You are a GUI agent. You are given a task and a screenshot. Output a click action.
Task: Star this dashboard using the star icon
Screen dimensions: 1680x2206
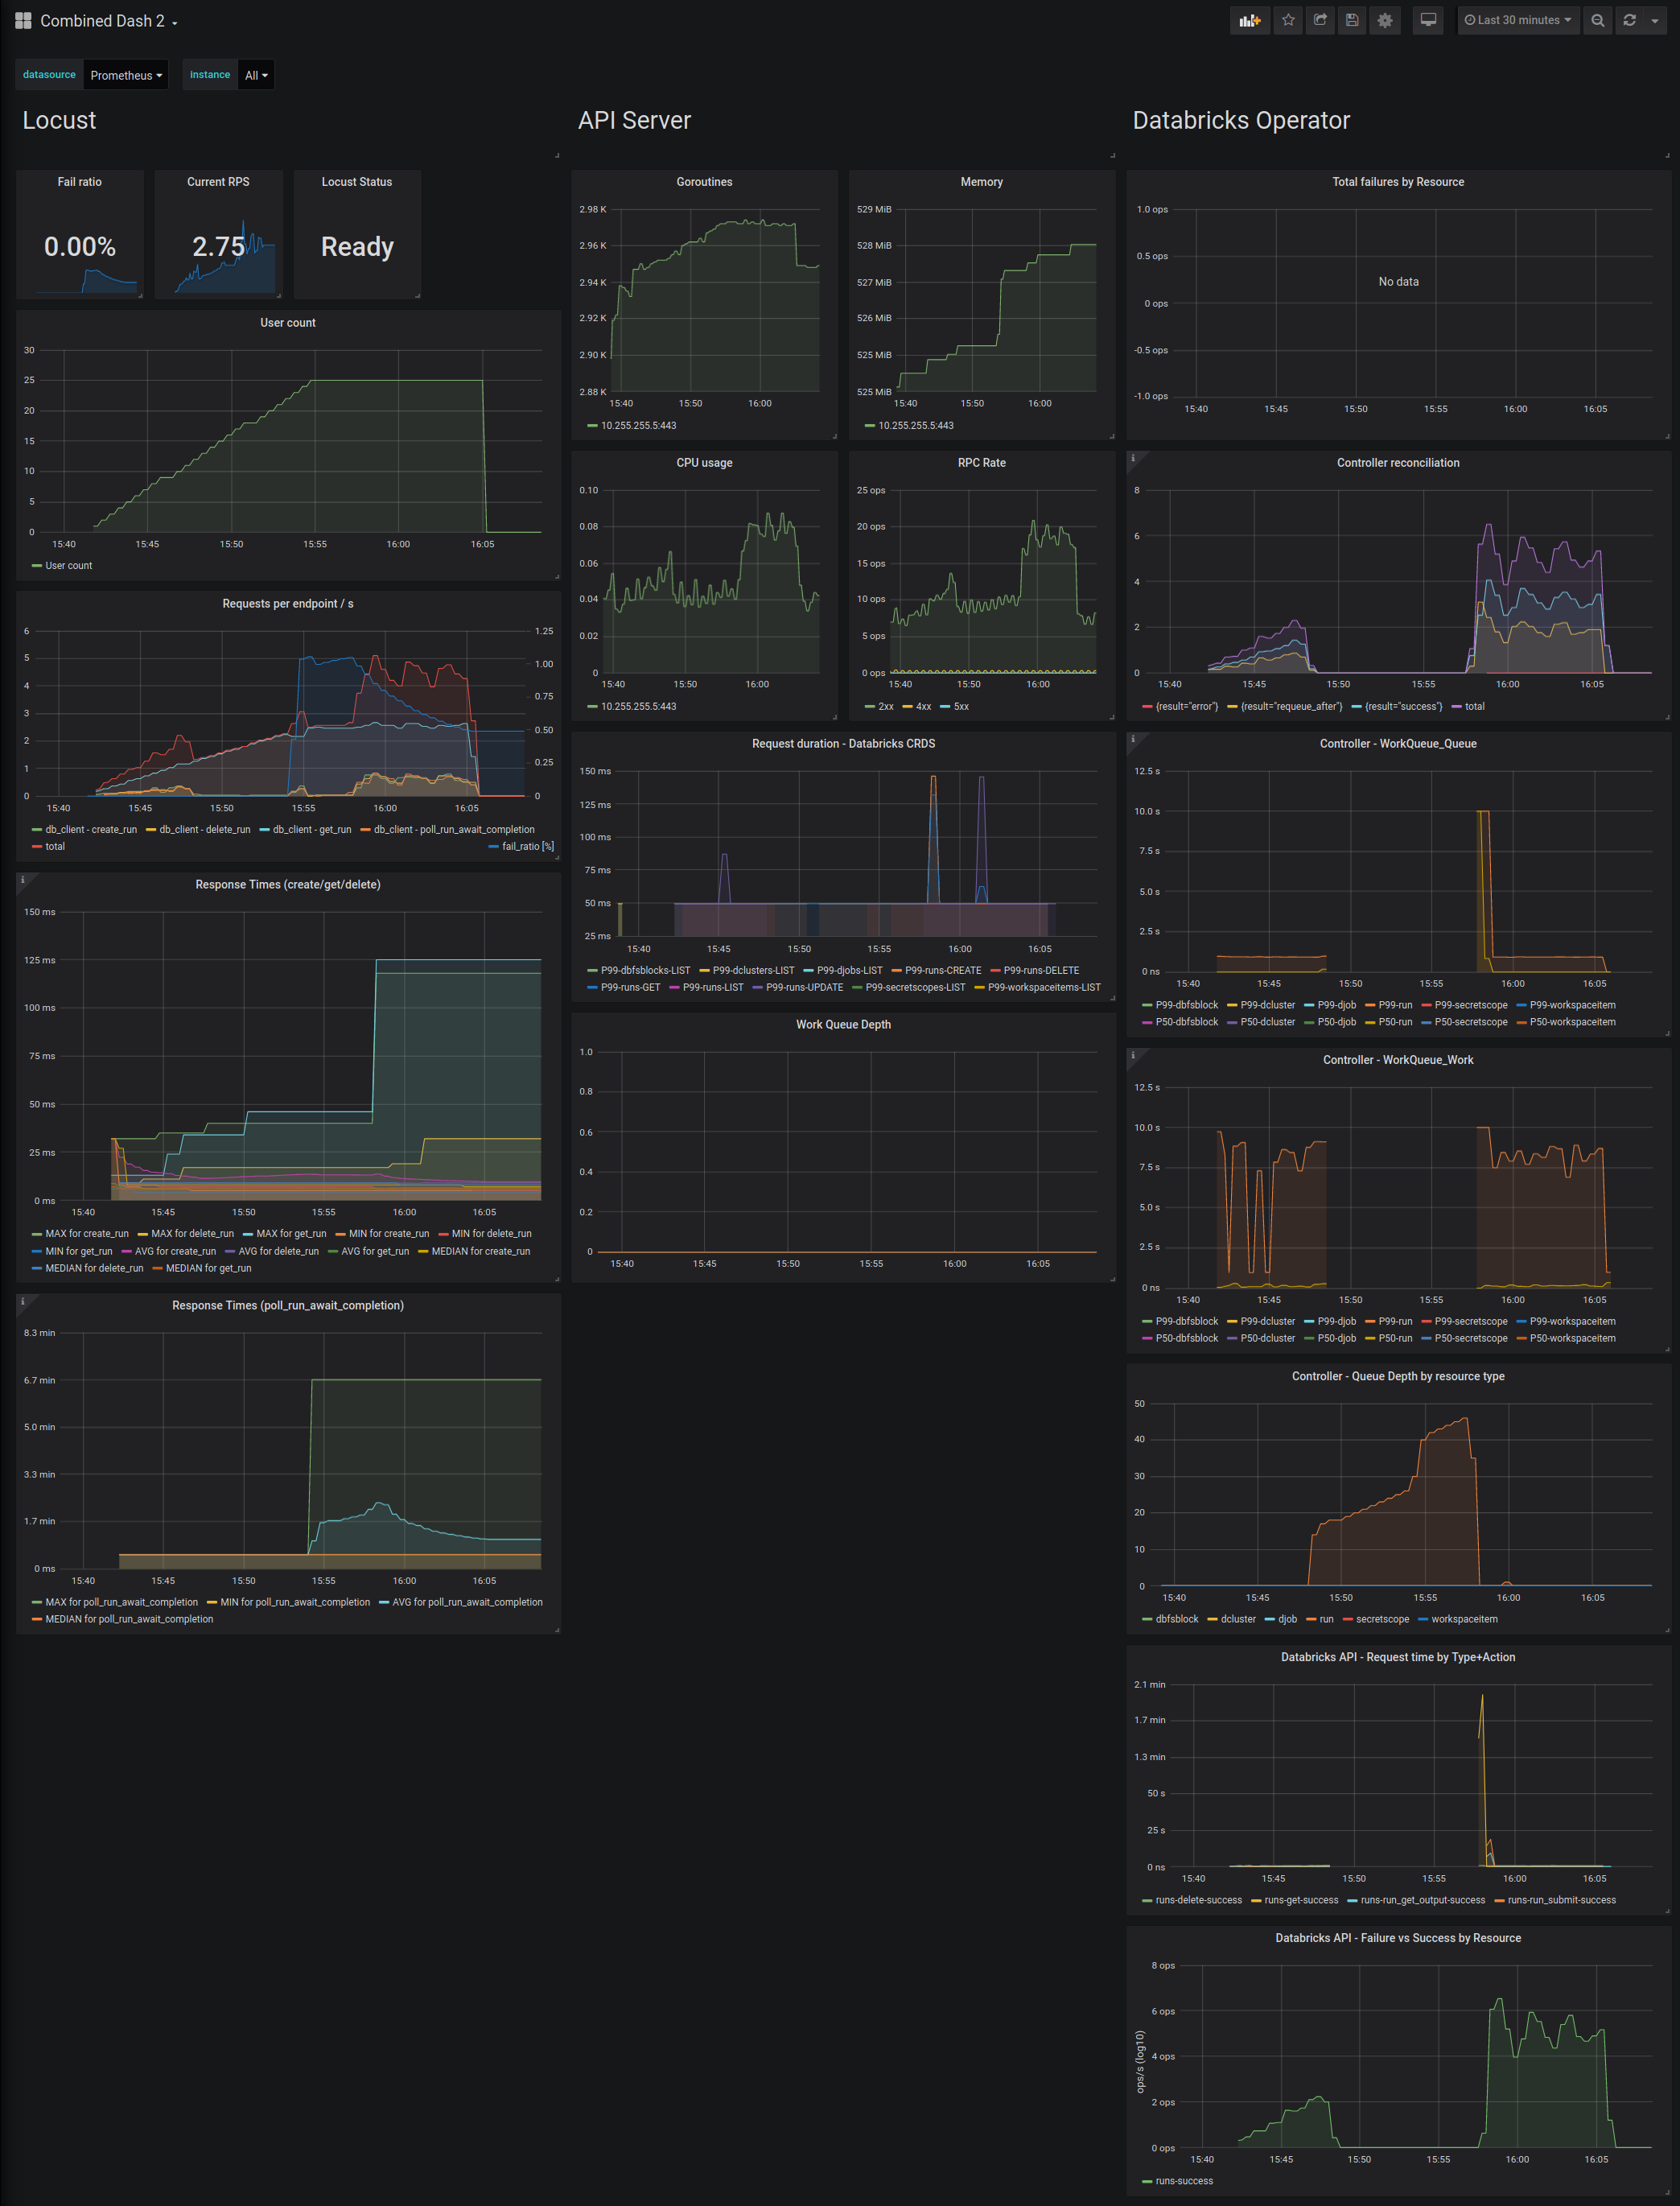pyautogui.click(x=1288, y=20)
